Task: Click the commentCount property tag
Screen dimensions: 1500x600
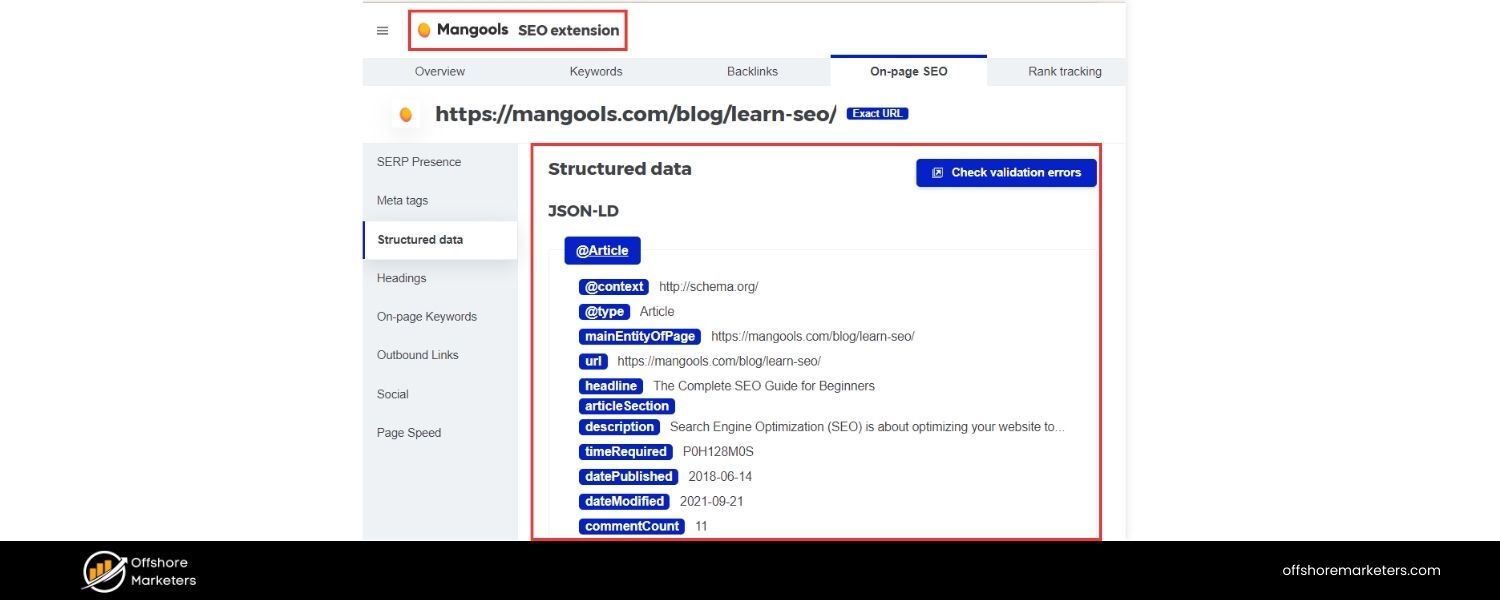Action: click(632, 526)
